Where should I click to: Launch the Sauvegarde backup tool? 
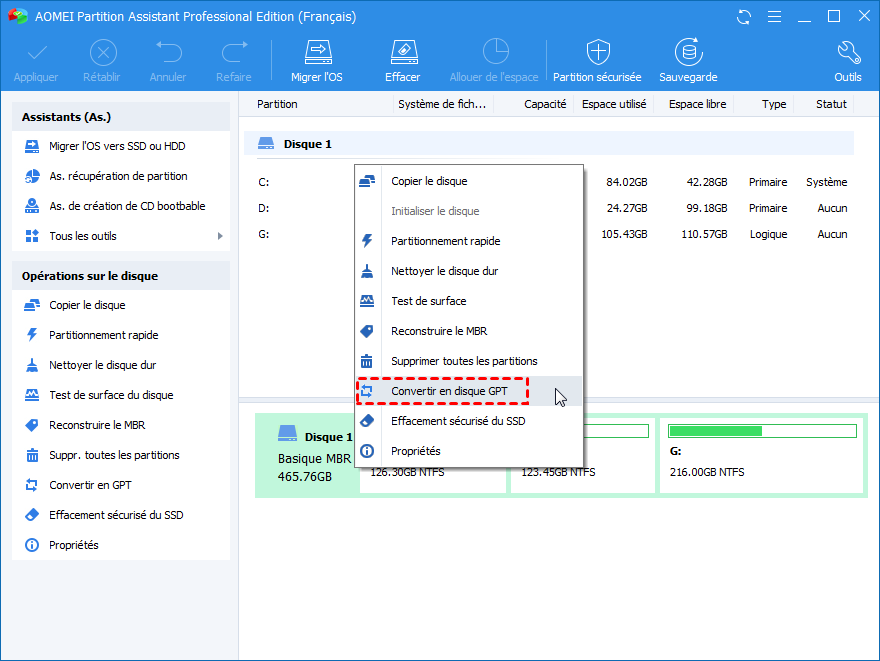[688, 61]
